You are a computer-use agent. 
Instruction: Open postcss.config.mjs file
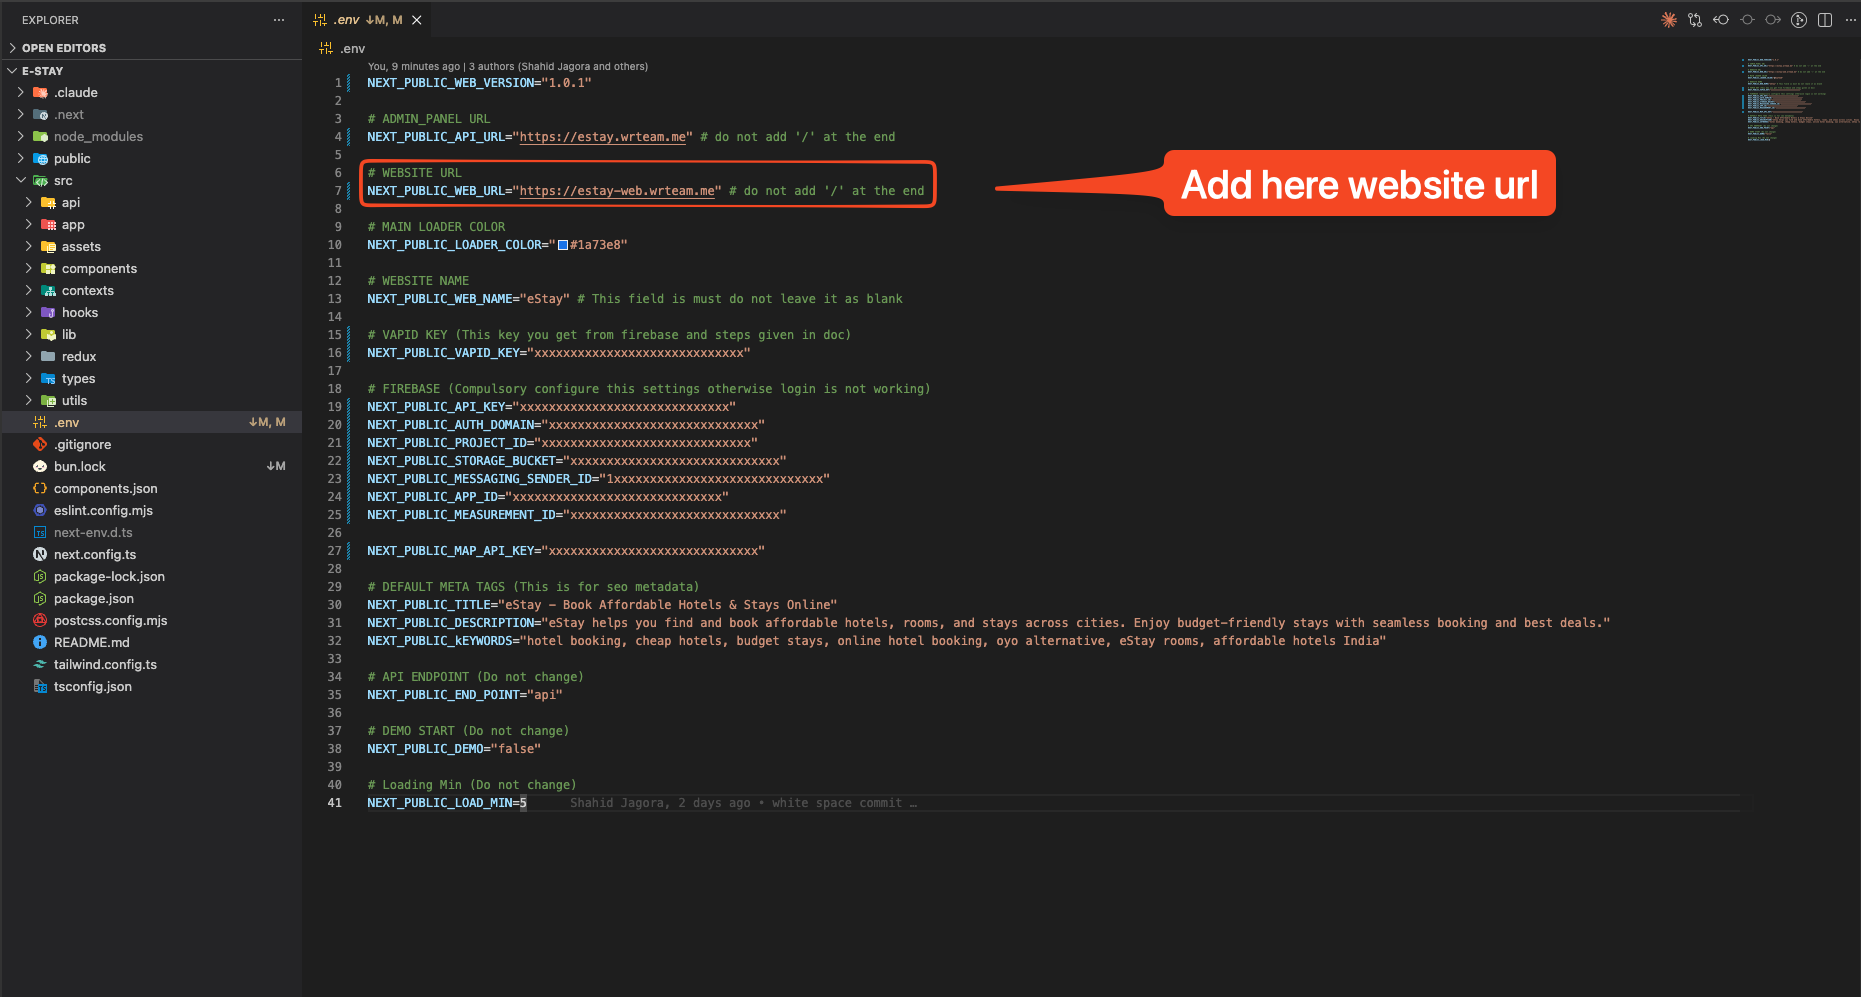pos(110,621)
